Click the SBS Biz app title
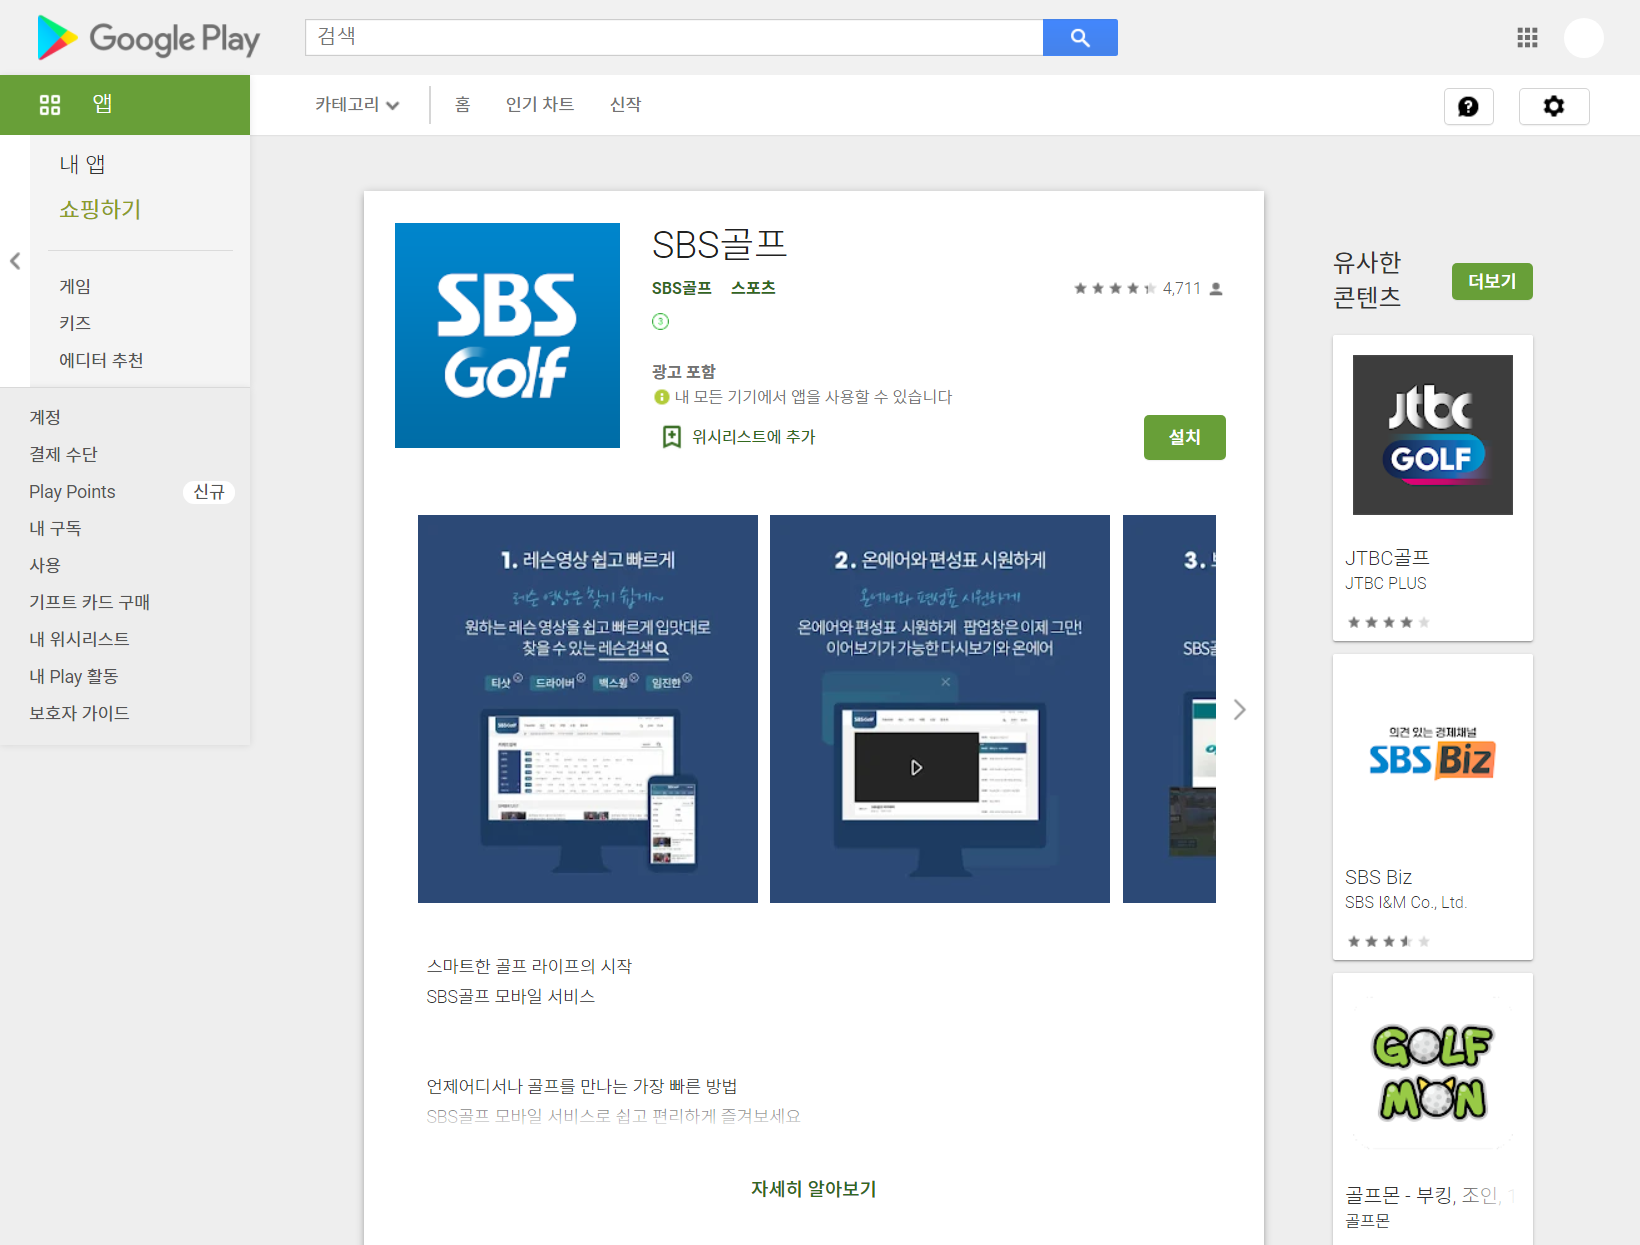Viewport: 1640px width, 1245px height. point(1378,877)
